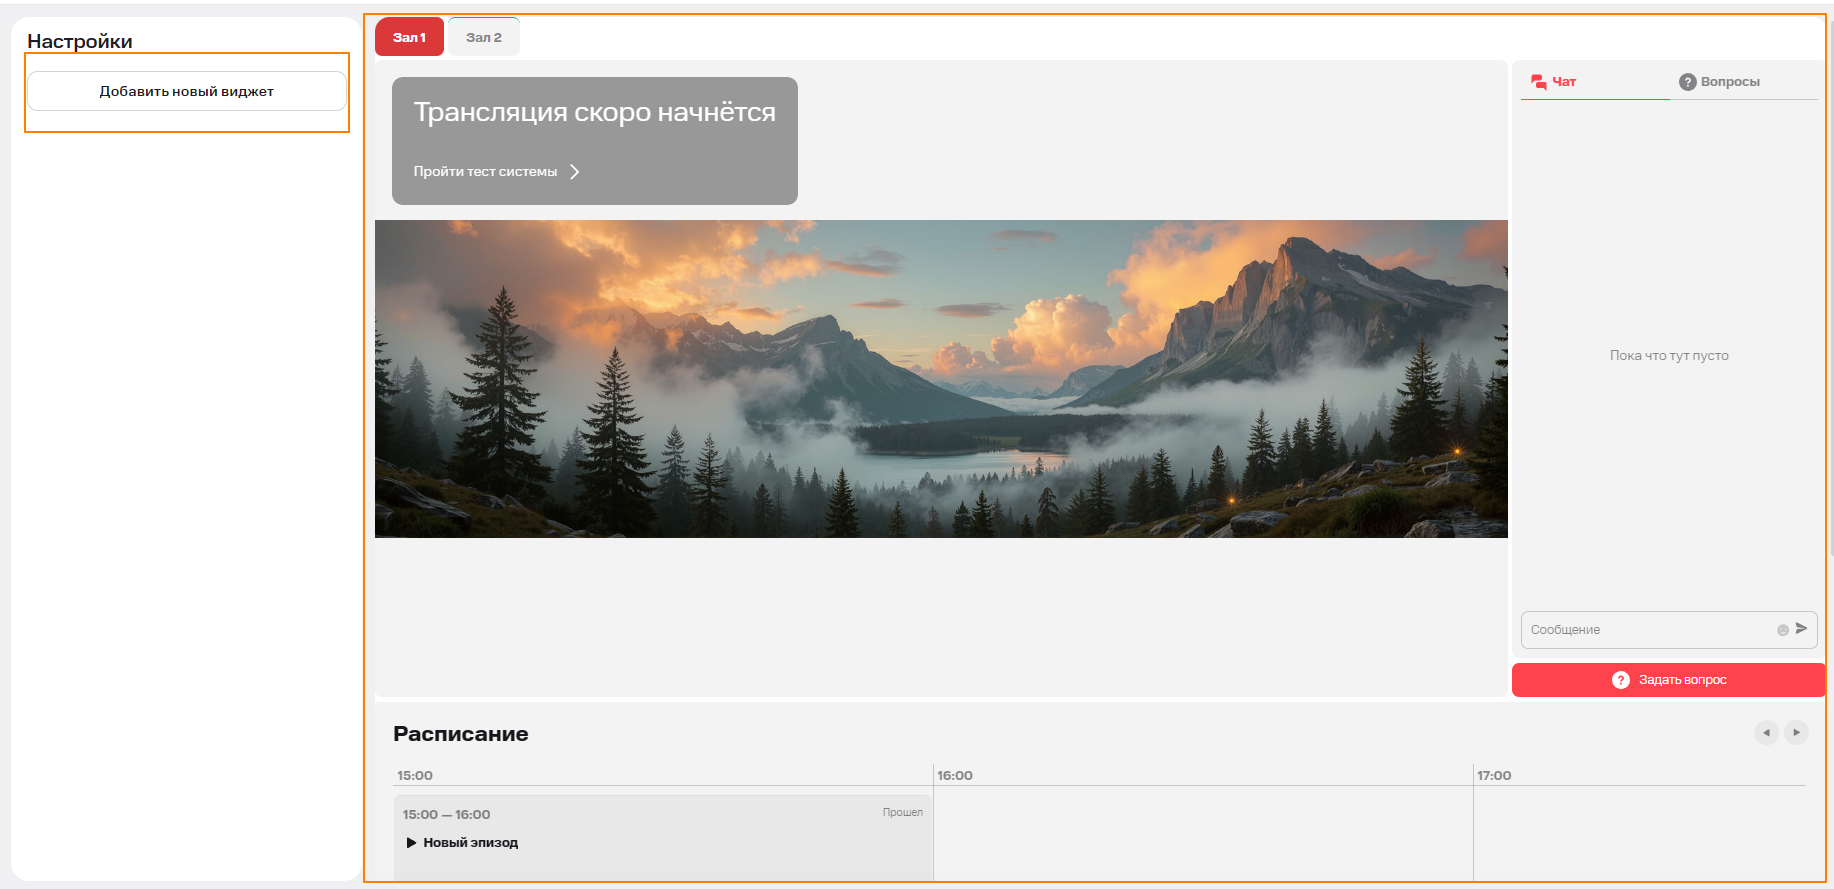
Task: Click the Добавить новый виджет button
Action: click(187, 91)
